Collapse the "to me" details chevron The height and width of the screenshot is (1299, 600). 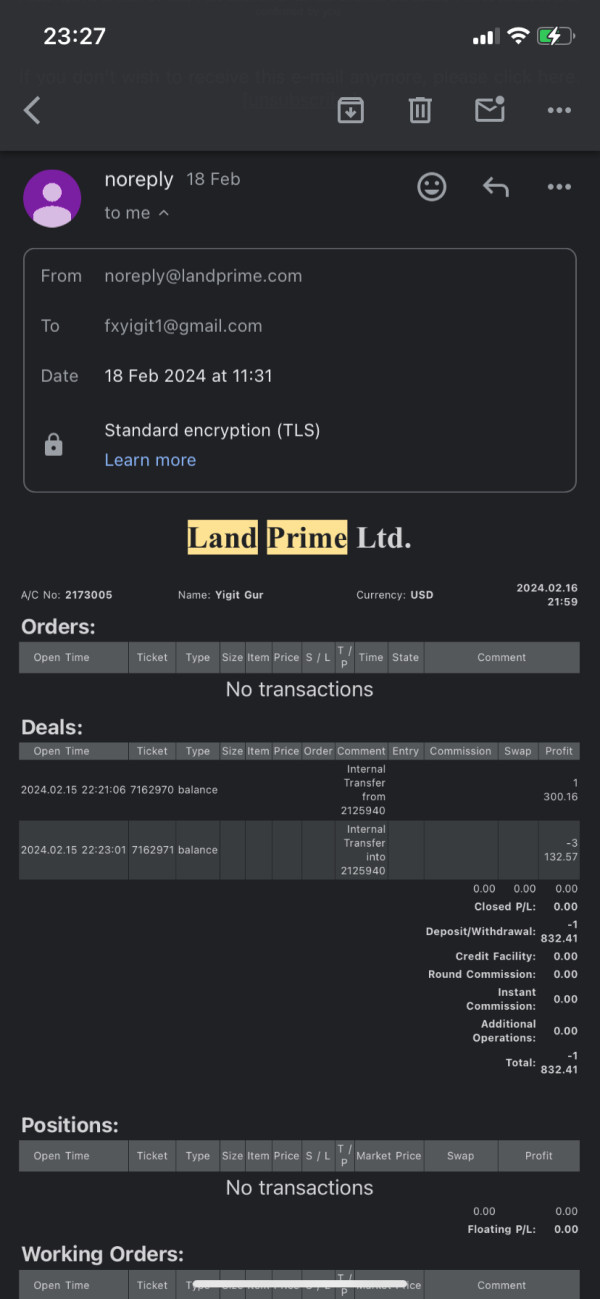tap(164, 213)
